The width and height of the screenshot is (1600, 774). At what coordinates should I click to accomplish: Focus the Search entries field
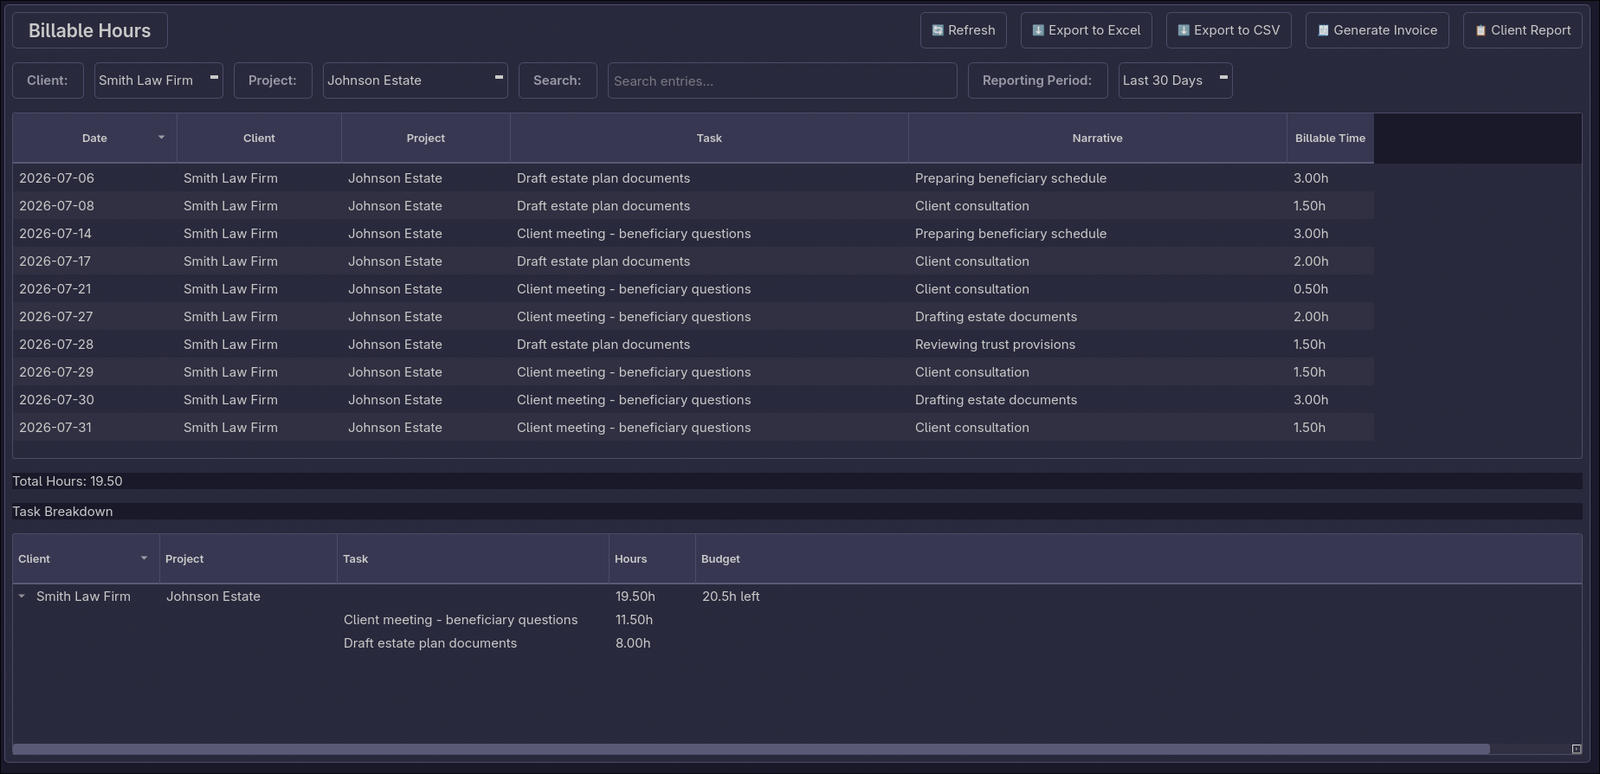[x=782, y=81]
